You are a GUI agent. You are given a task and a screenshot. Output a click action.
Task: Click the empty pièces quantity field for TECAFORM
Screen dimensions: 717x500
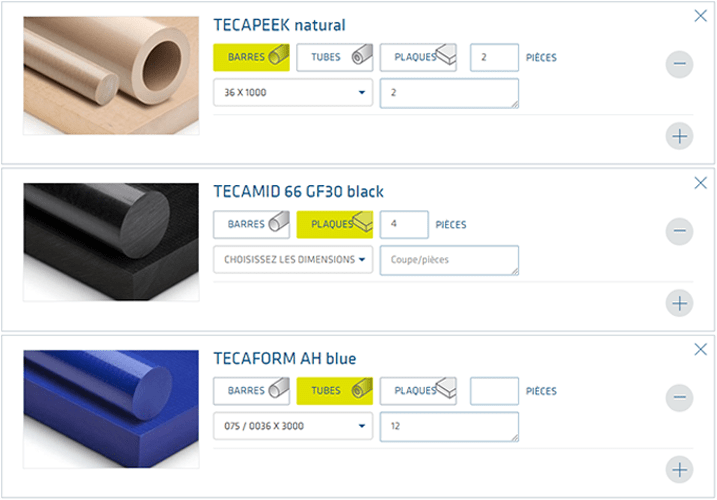(x=494, y=391)
